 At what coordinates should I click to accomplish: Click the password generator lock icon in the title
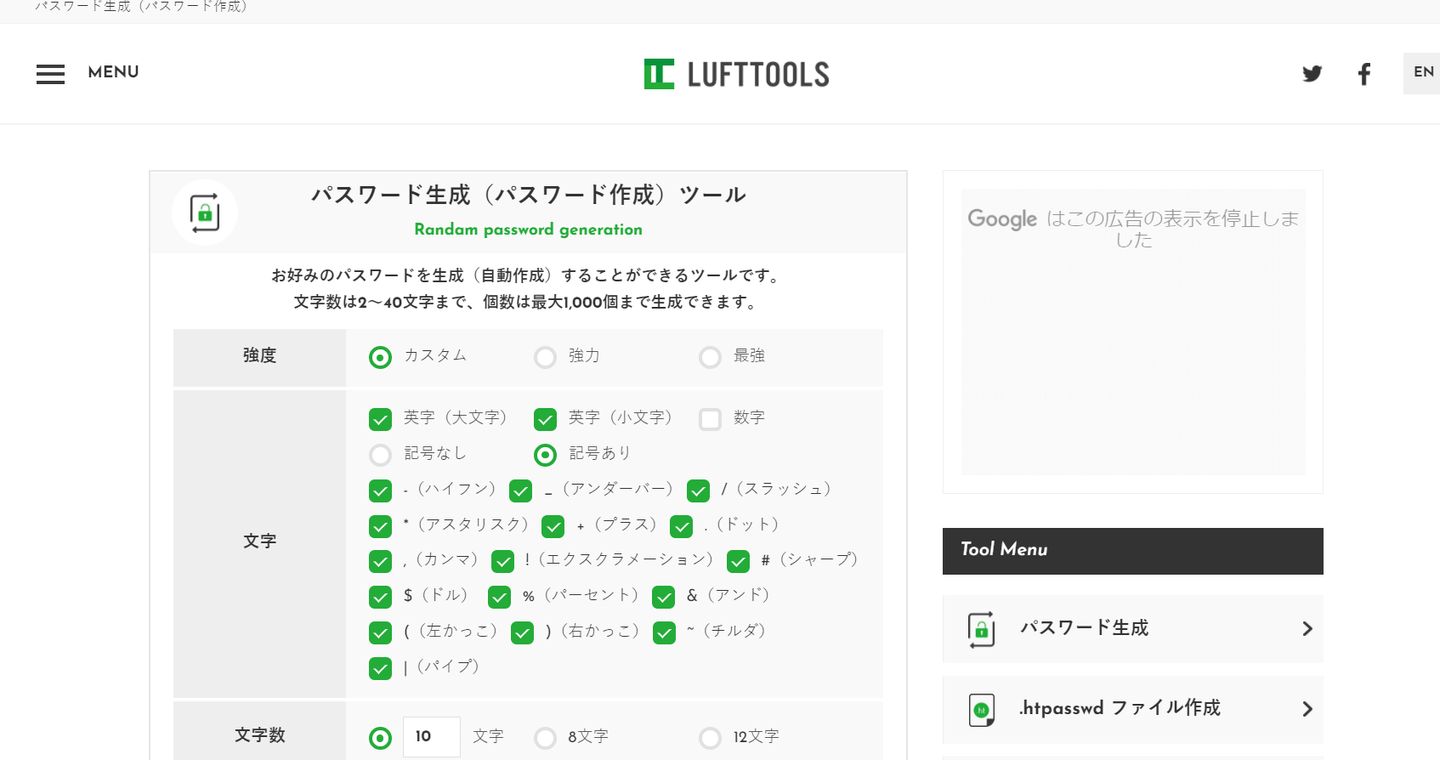click(205, 212)
